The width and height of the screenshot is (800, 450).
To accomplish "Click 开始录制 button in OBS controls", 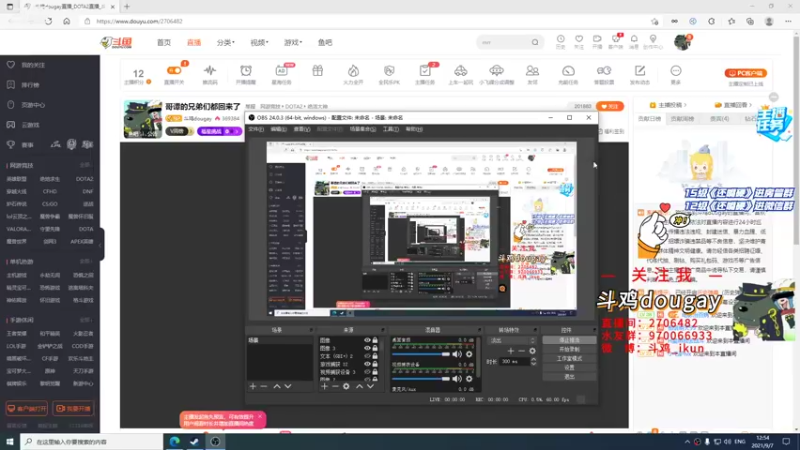I will [x=569, y=349].
